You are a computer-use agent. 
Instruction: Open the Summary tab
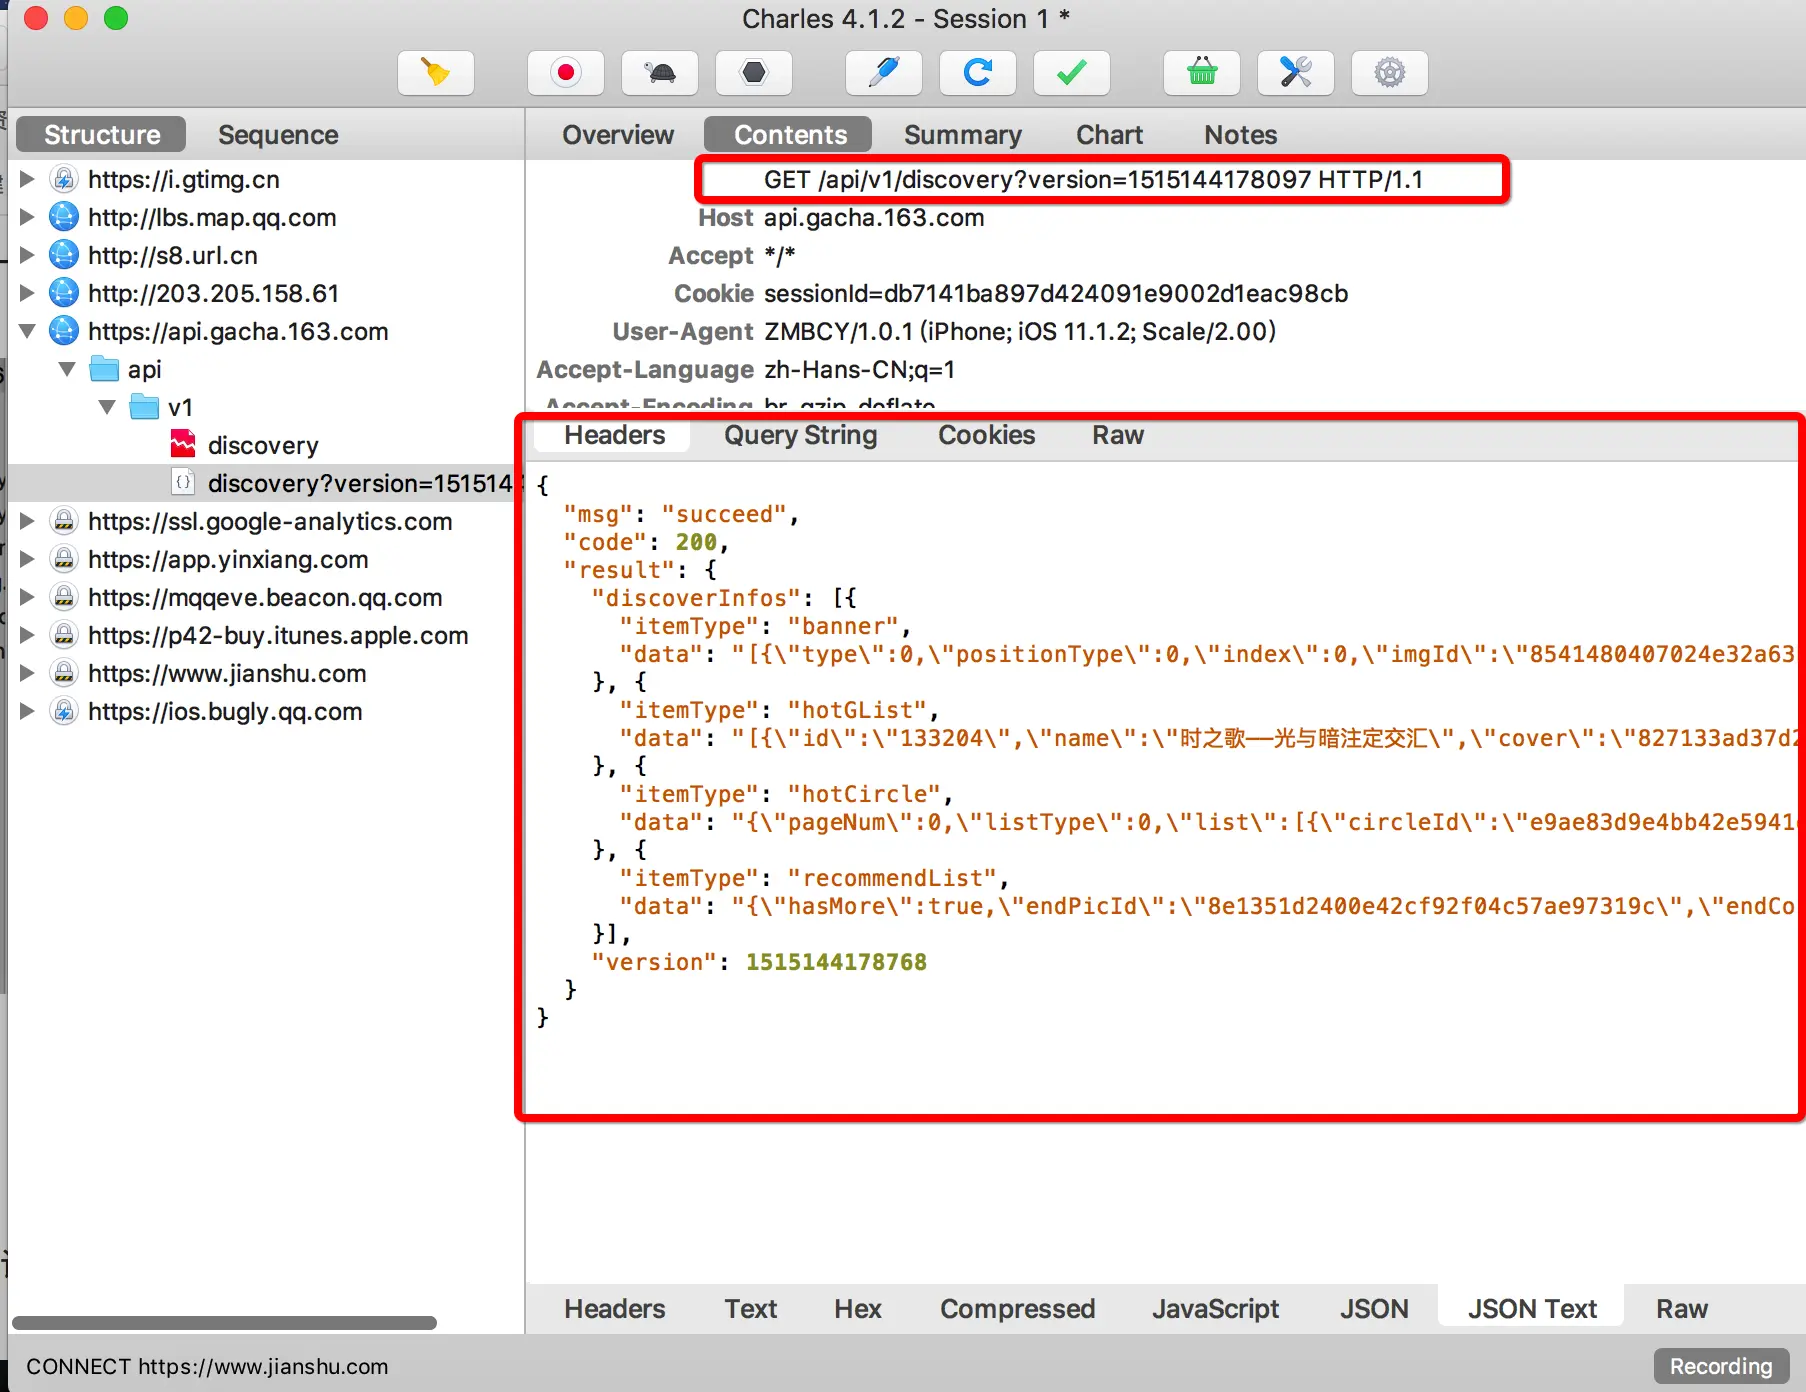coord(963,135)
